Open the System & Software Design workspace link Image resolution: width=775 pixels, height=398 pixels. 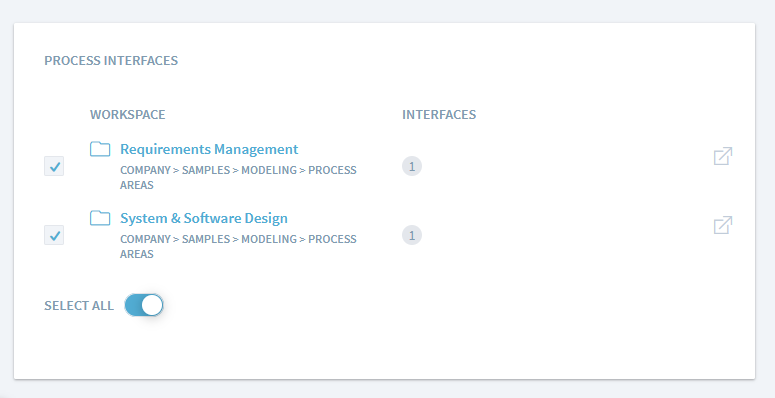[x=204, y=218]
